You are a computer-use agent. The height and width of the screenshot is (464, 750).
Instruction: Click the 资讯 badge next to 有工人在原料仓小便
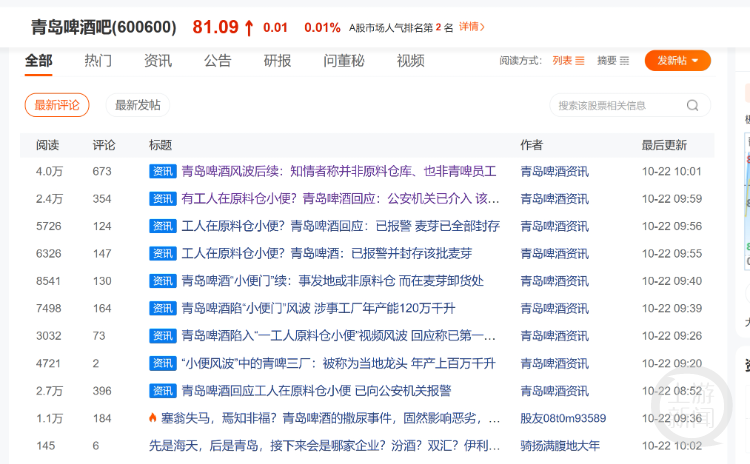(x=163, y=198)
